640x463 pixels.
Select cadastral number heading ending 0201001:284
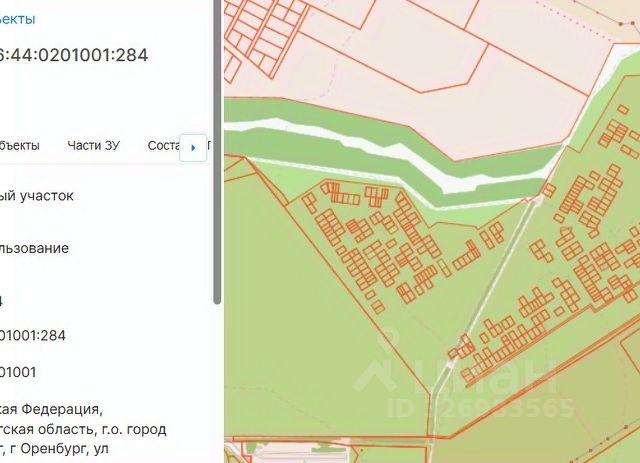click(x=74, y=55)
